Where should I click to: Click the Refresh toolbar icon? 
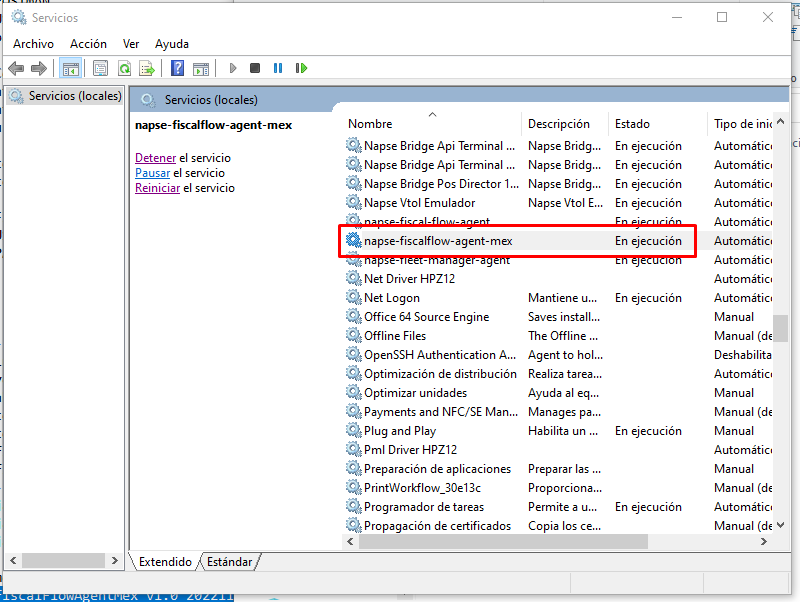pos(124,68)
